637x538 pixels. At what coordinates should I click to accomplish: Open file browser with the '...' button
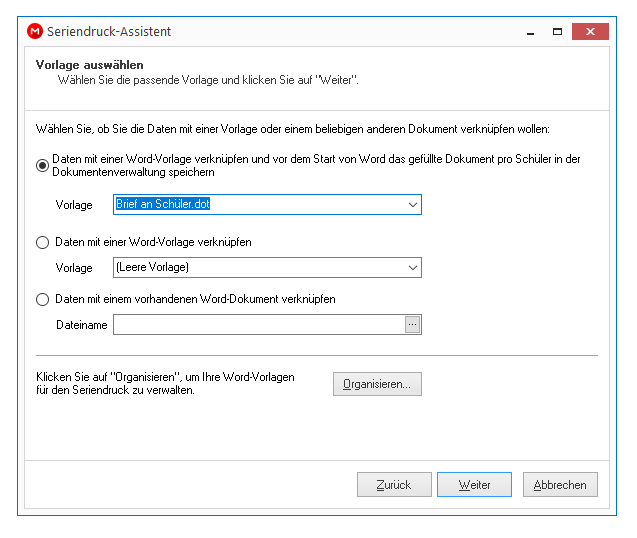[412, 324]
